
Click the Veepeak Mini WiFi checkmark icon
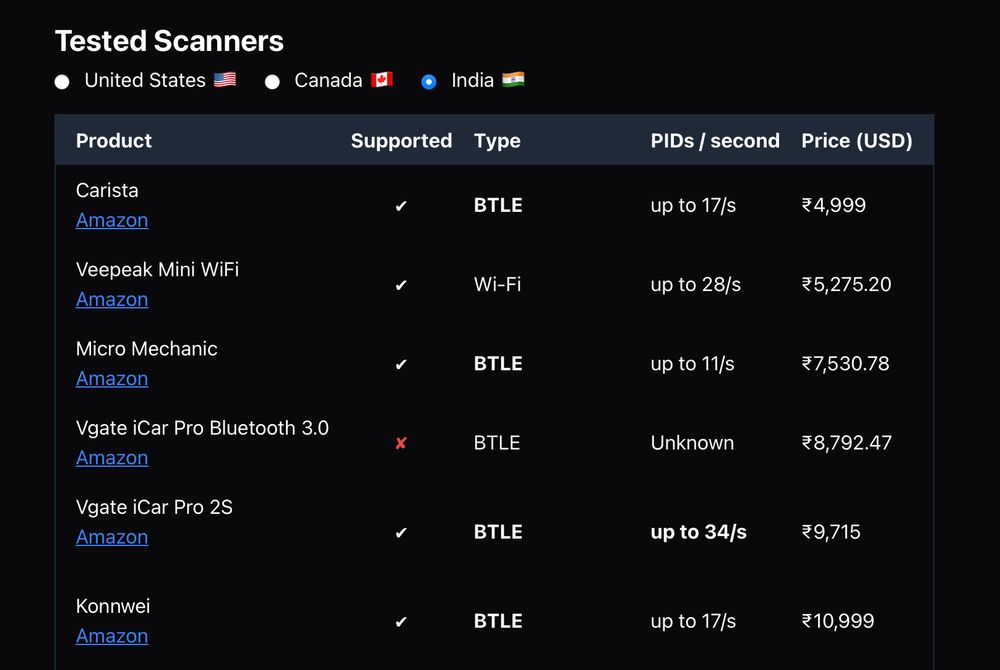(x=401, y=285)
